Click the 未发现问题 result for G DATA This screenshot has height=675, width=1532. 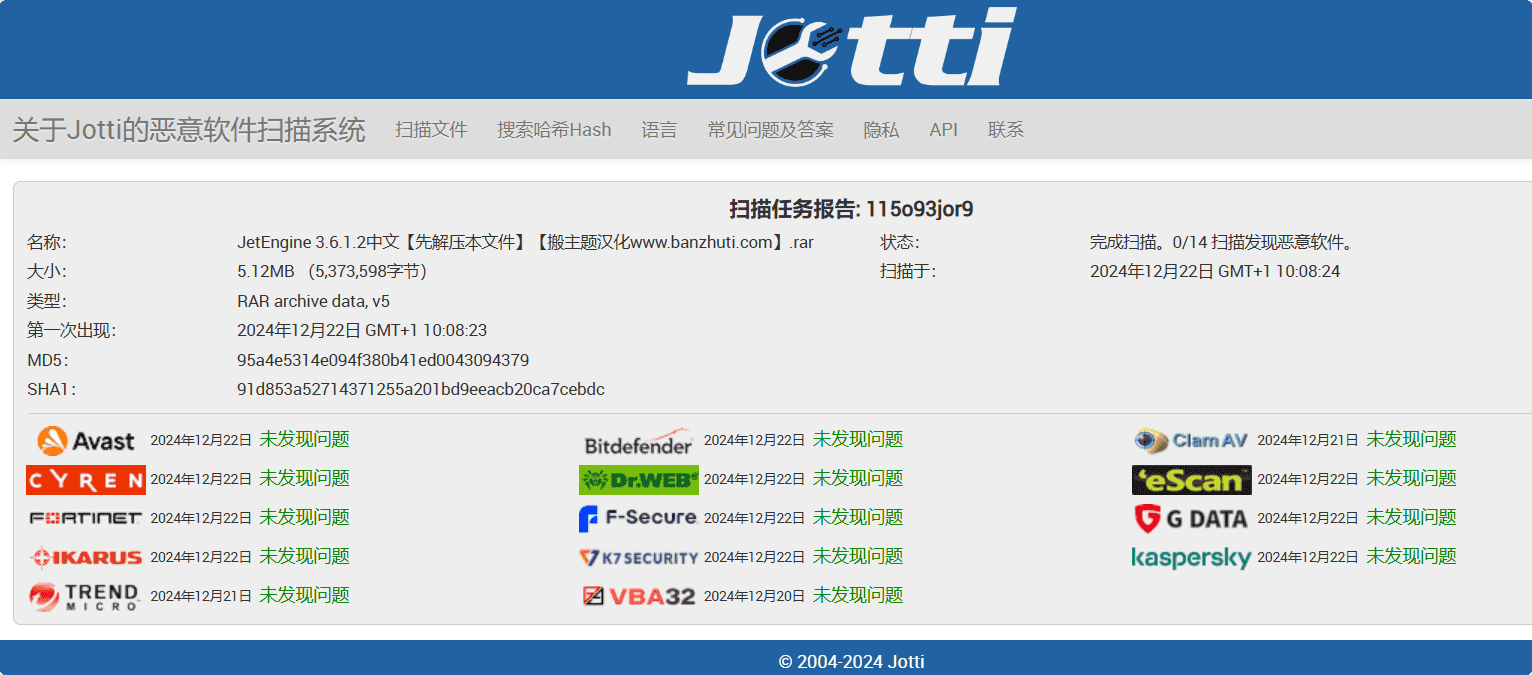tap(1411, 517)
